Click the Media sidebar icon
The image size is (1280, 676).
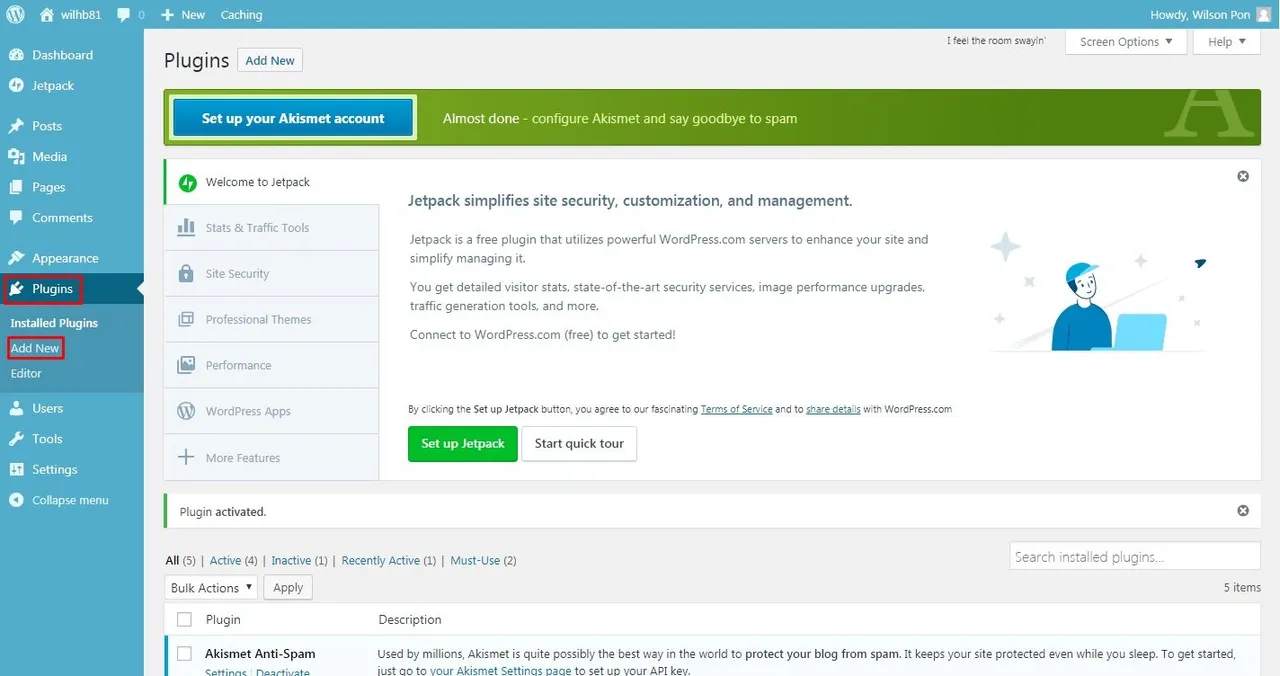pyautogui.click(x=16, y=157)
